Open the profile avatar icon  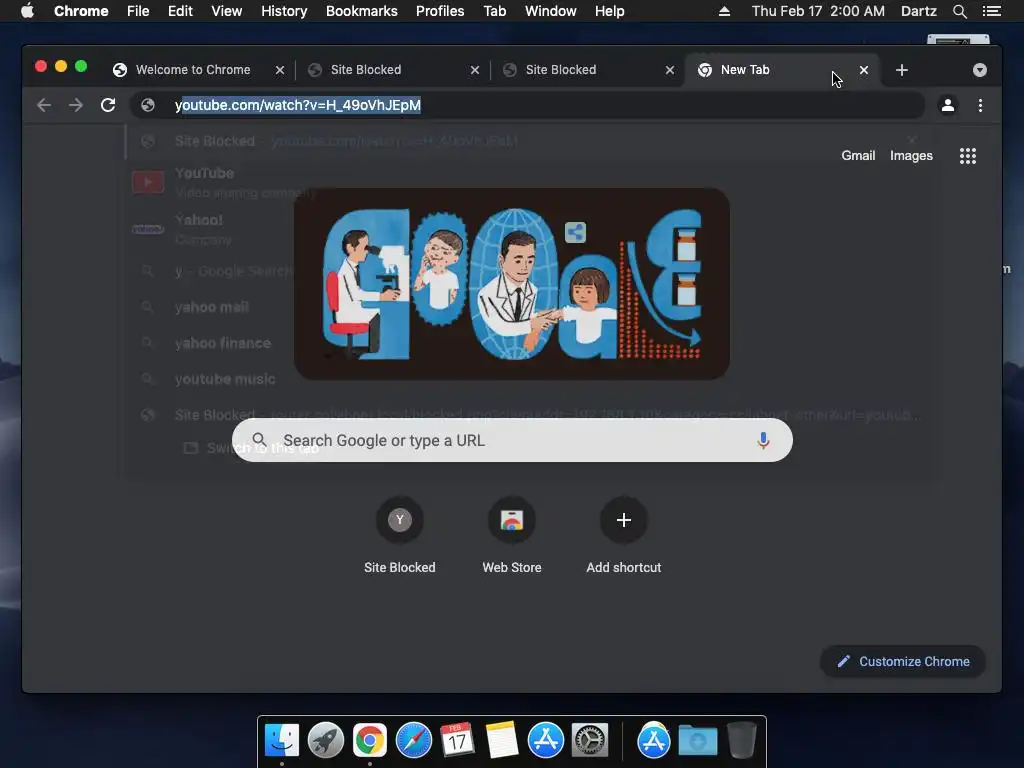tap(948, 105)
